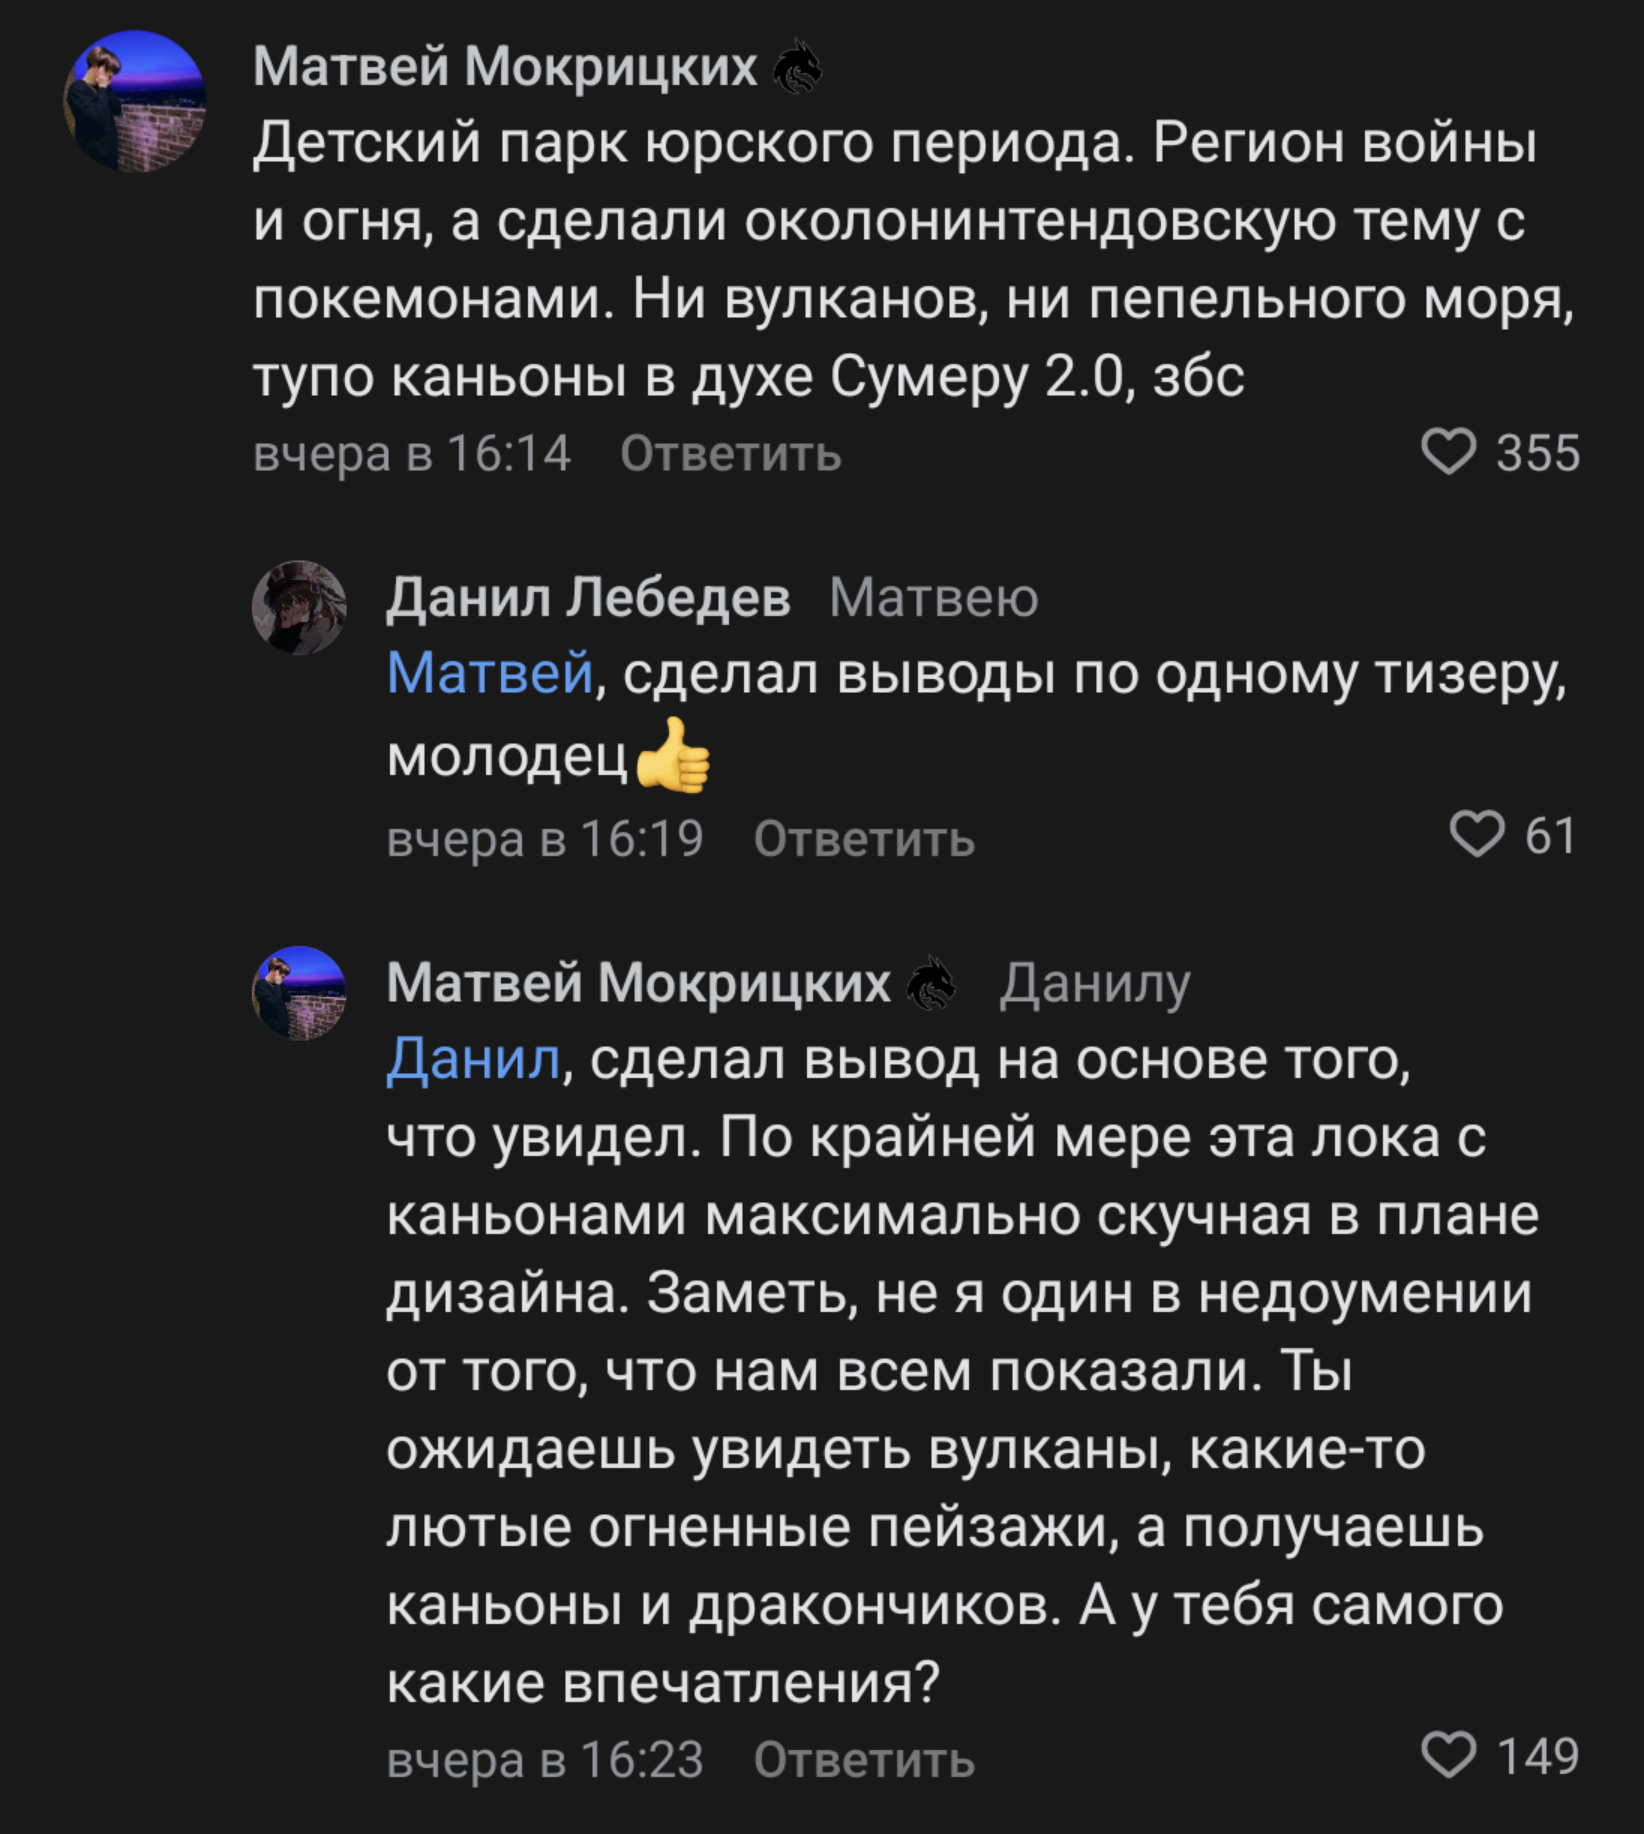The image size is (1644, 1834).
Task: Open the "вчера в 16:14" timestamp
Action: coord(412,454)
